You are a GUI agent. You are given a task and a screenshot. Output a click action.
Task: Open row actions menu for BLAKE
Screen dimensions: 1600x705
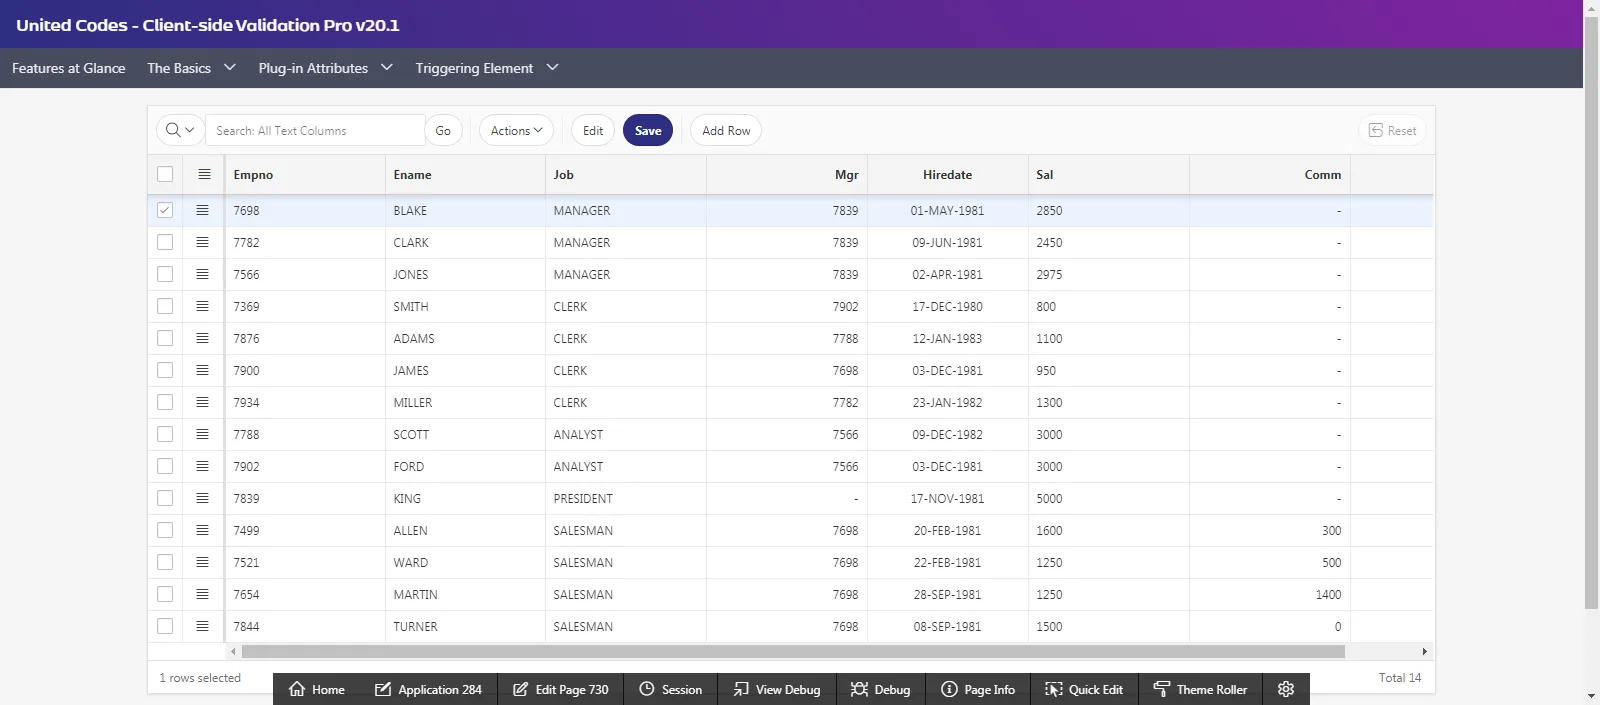[x=202, y=210]
